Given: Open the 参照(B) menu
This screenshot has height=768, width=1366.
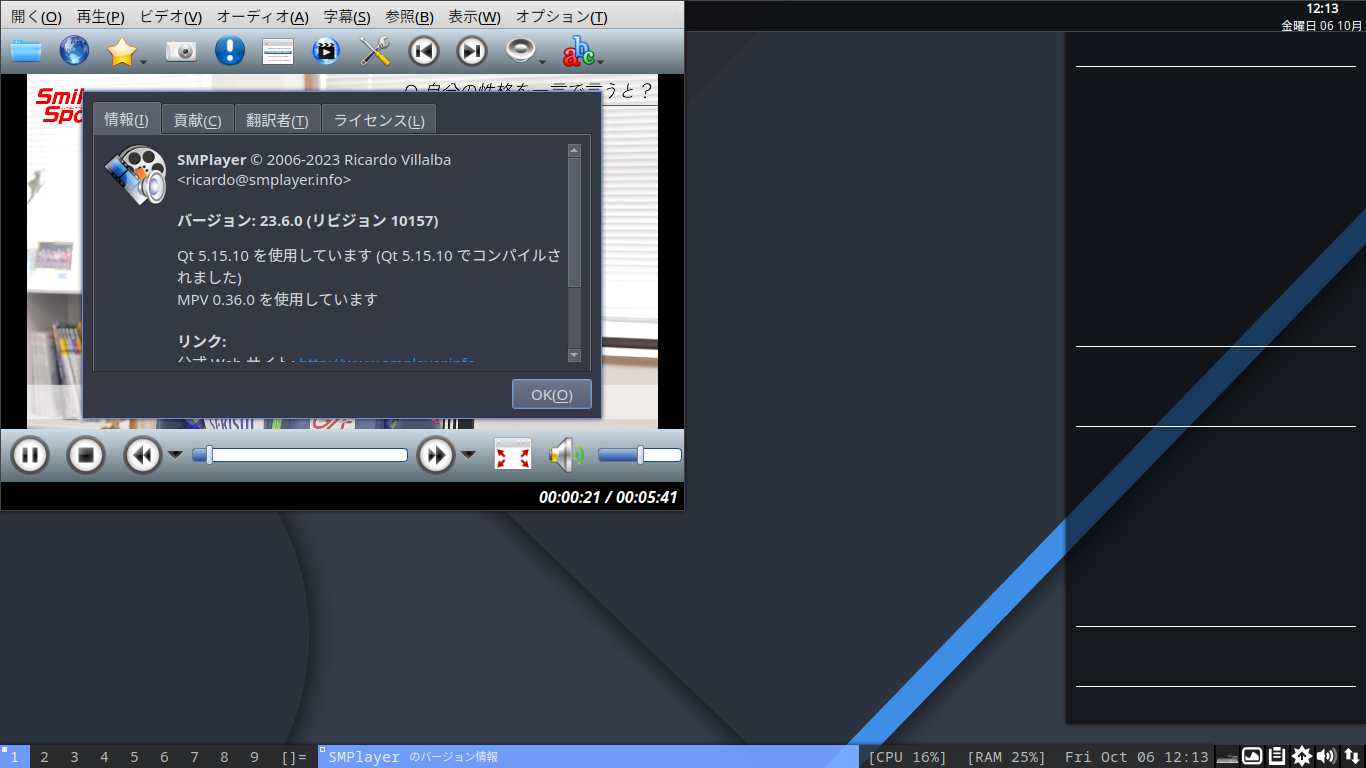Looking at the screenshot, I should (x=409, y=16).
